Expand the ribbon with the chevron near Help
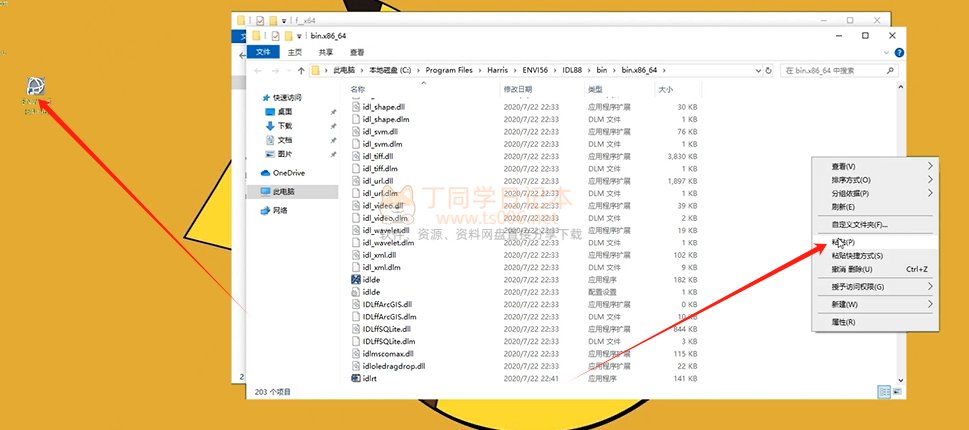969x430 pixels. [x=887, y=53]
